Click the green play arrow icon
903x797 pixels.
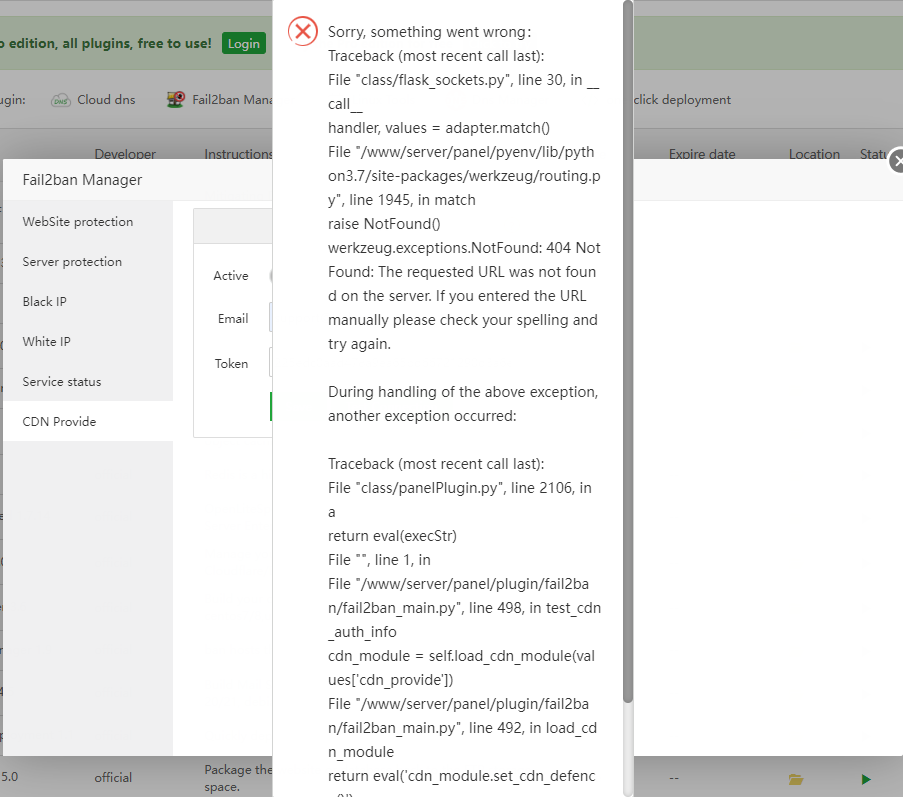[866, 778]
